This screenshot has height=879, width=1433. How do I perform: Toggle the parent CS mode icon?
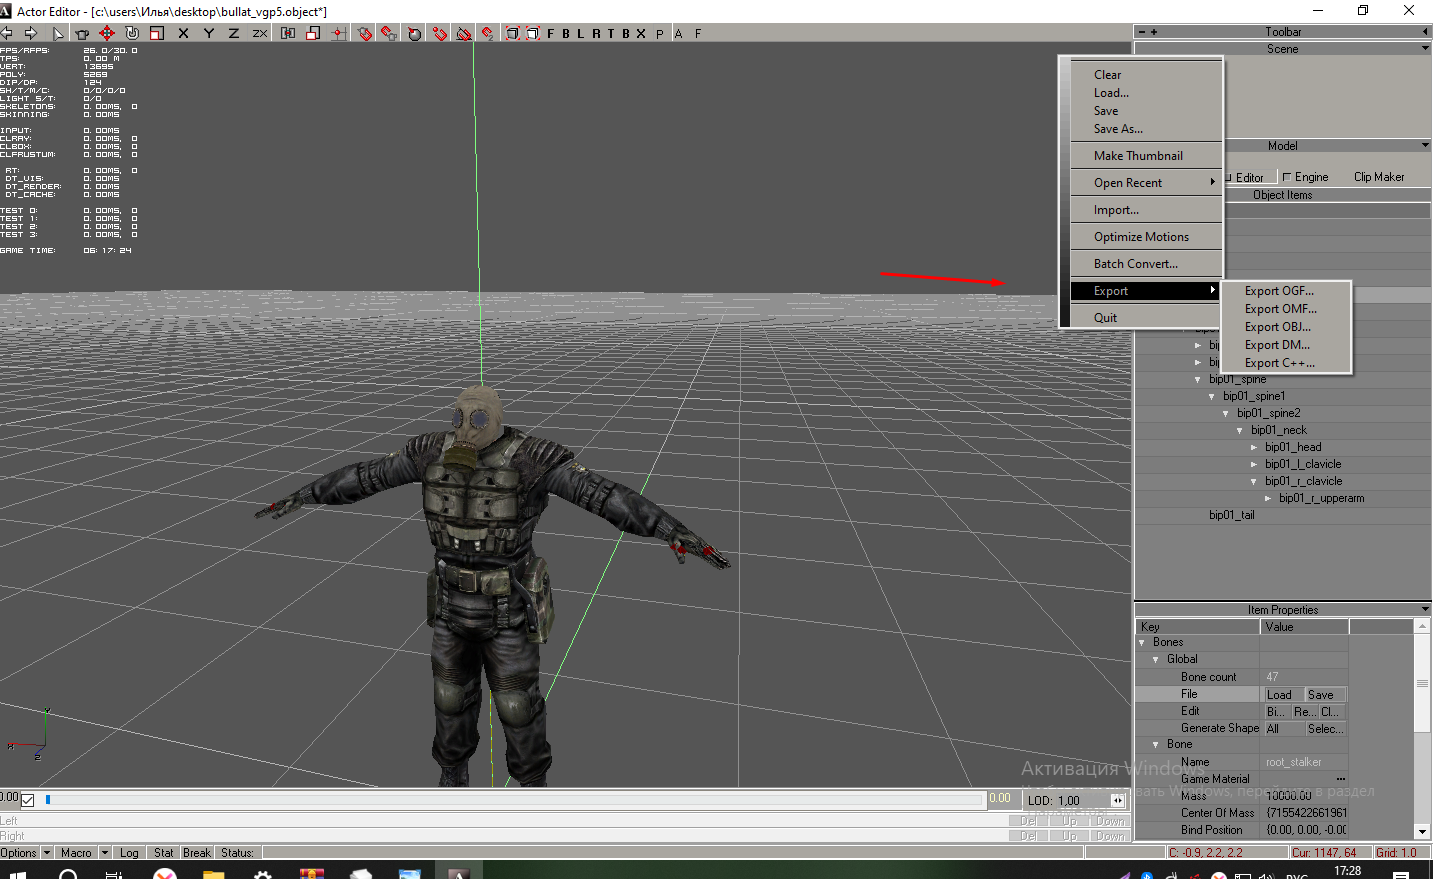[288, 33]
